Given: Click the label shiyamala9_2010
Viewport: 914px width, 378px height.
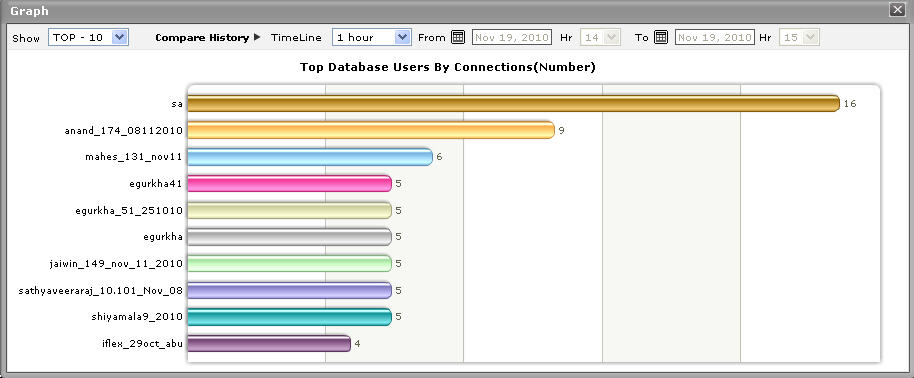Looking at the screenshot, I should [x=137, y=317].
